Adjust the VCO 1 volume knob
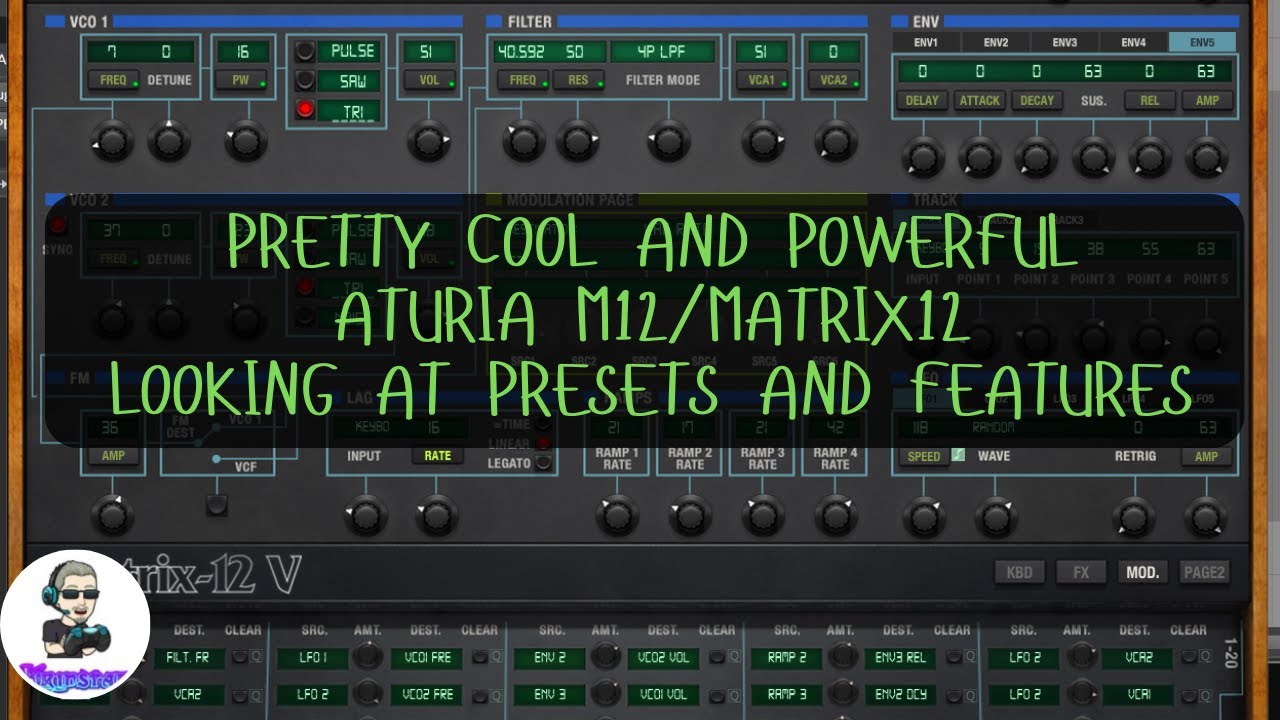 (429, 141)
